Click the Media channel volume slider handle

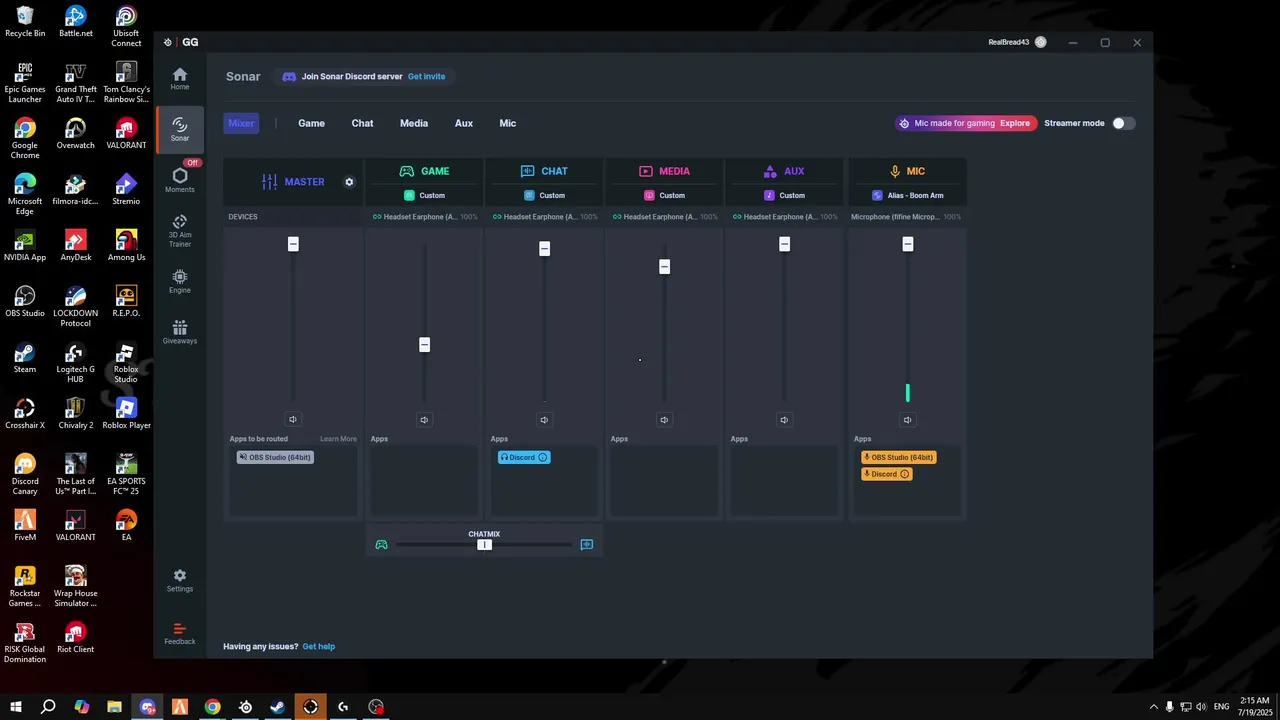(664, 267)
